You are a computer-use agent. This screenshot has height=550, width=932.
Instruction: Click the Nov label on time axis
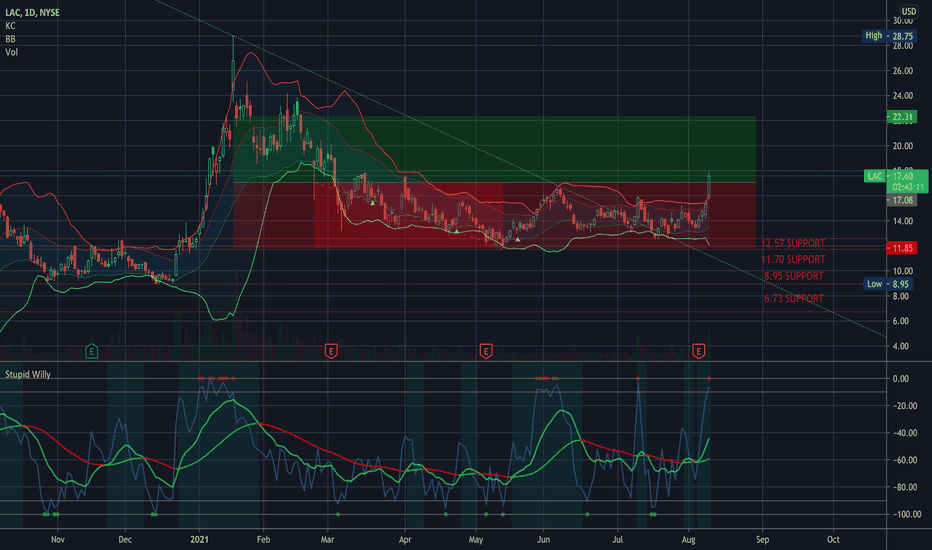58,539
